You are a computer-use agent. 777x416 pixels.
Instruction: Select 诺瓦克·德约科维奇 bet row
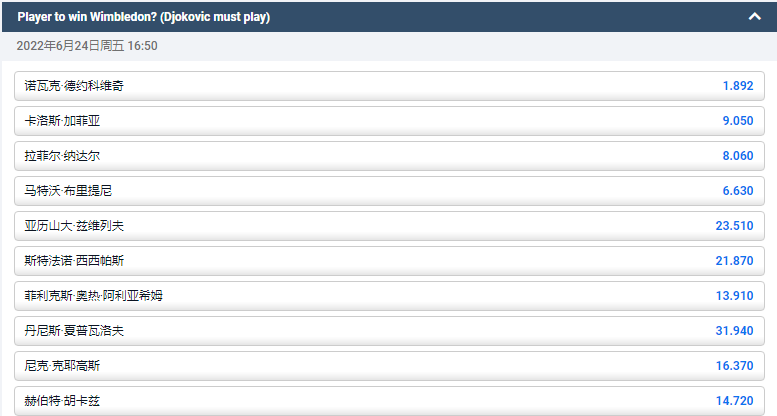[75, 86]
